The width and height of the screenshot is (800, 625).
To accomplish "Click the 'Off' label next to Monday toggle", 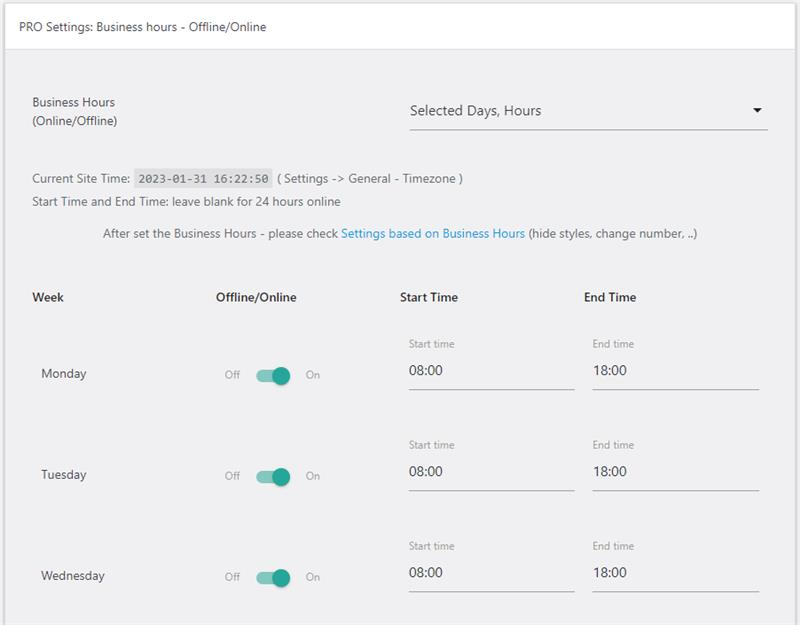I will [x=232, y=375].
